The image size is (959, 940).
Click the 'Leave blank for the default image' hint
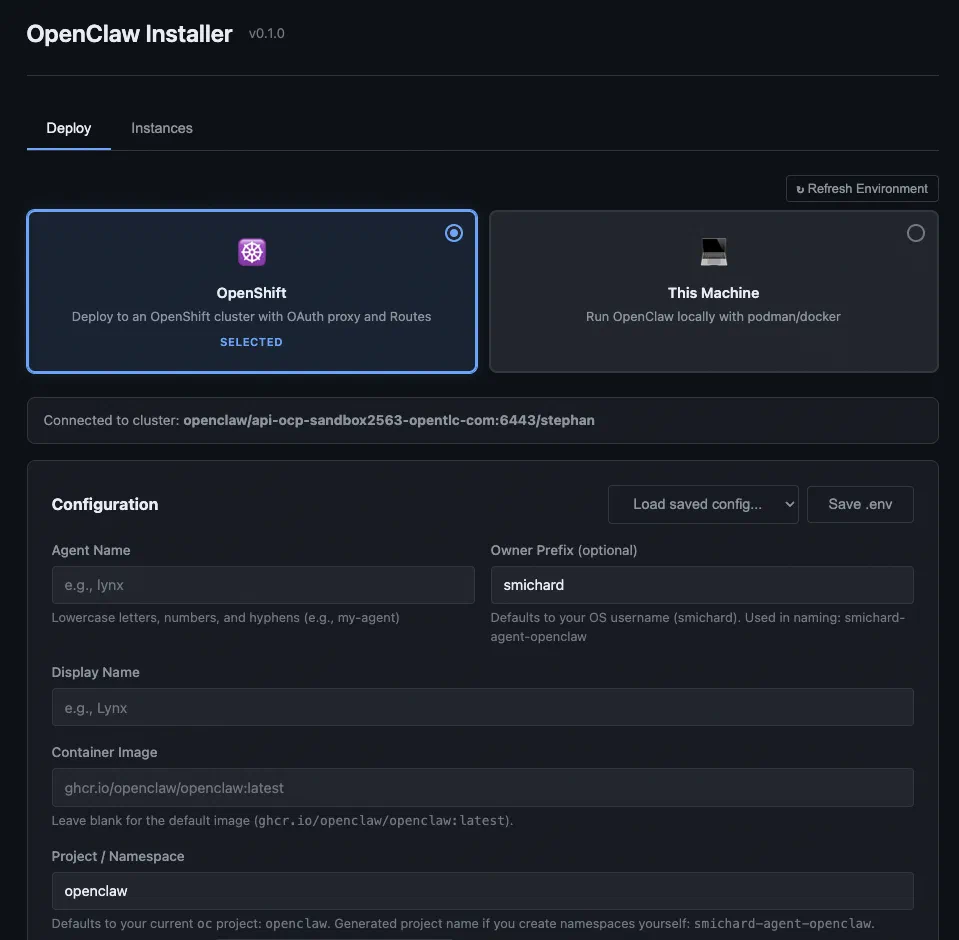[282, 820]
